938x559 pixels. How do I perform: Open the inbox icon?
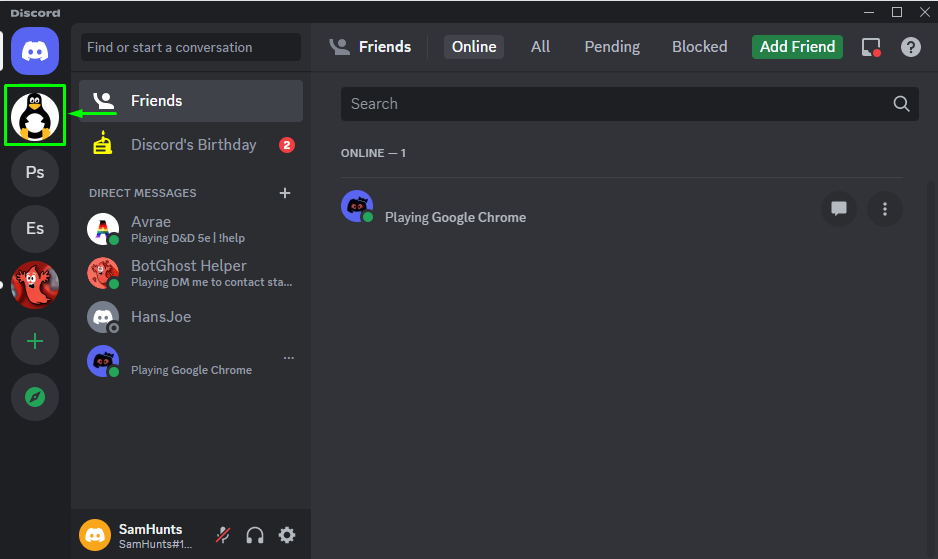coord(871,47)
